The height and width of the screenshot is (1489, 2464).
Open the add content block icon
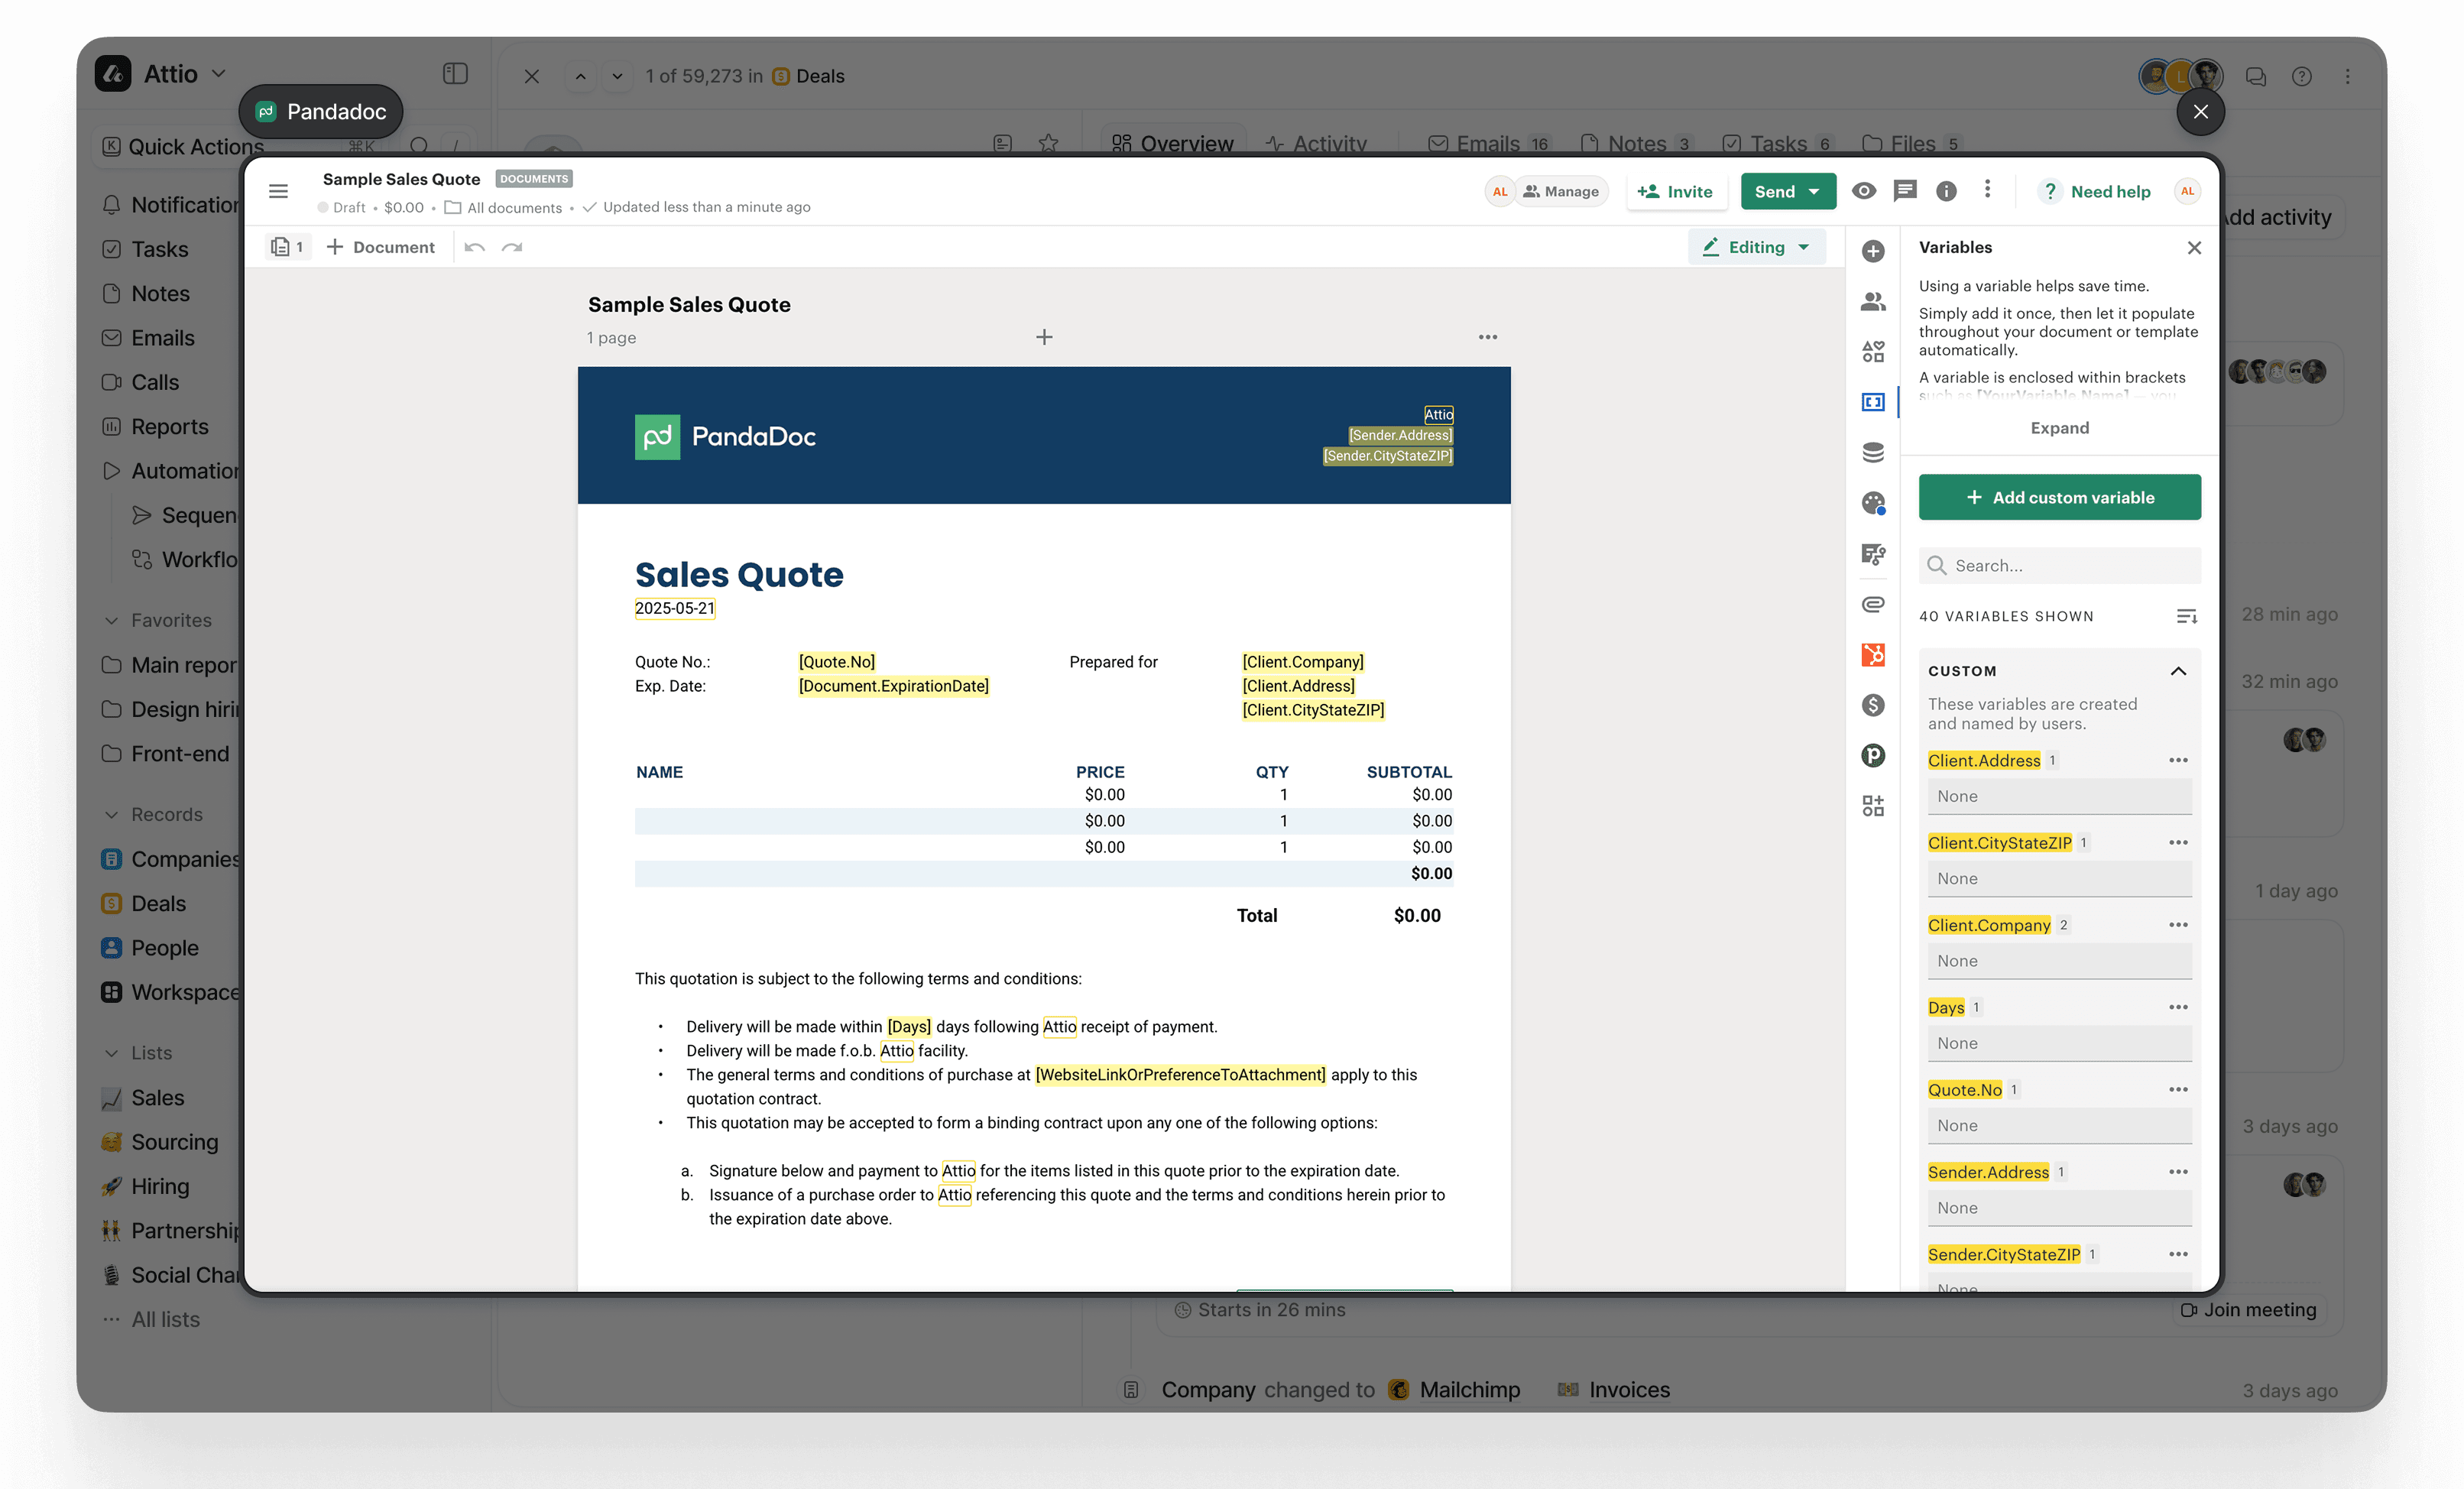[1873, 251]
